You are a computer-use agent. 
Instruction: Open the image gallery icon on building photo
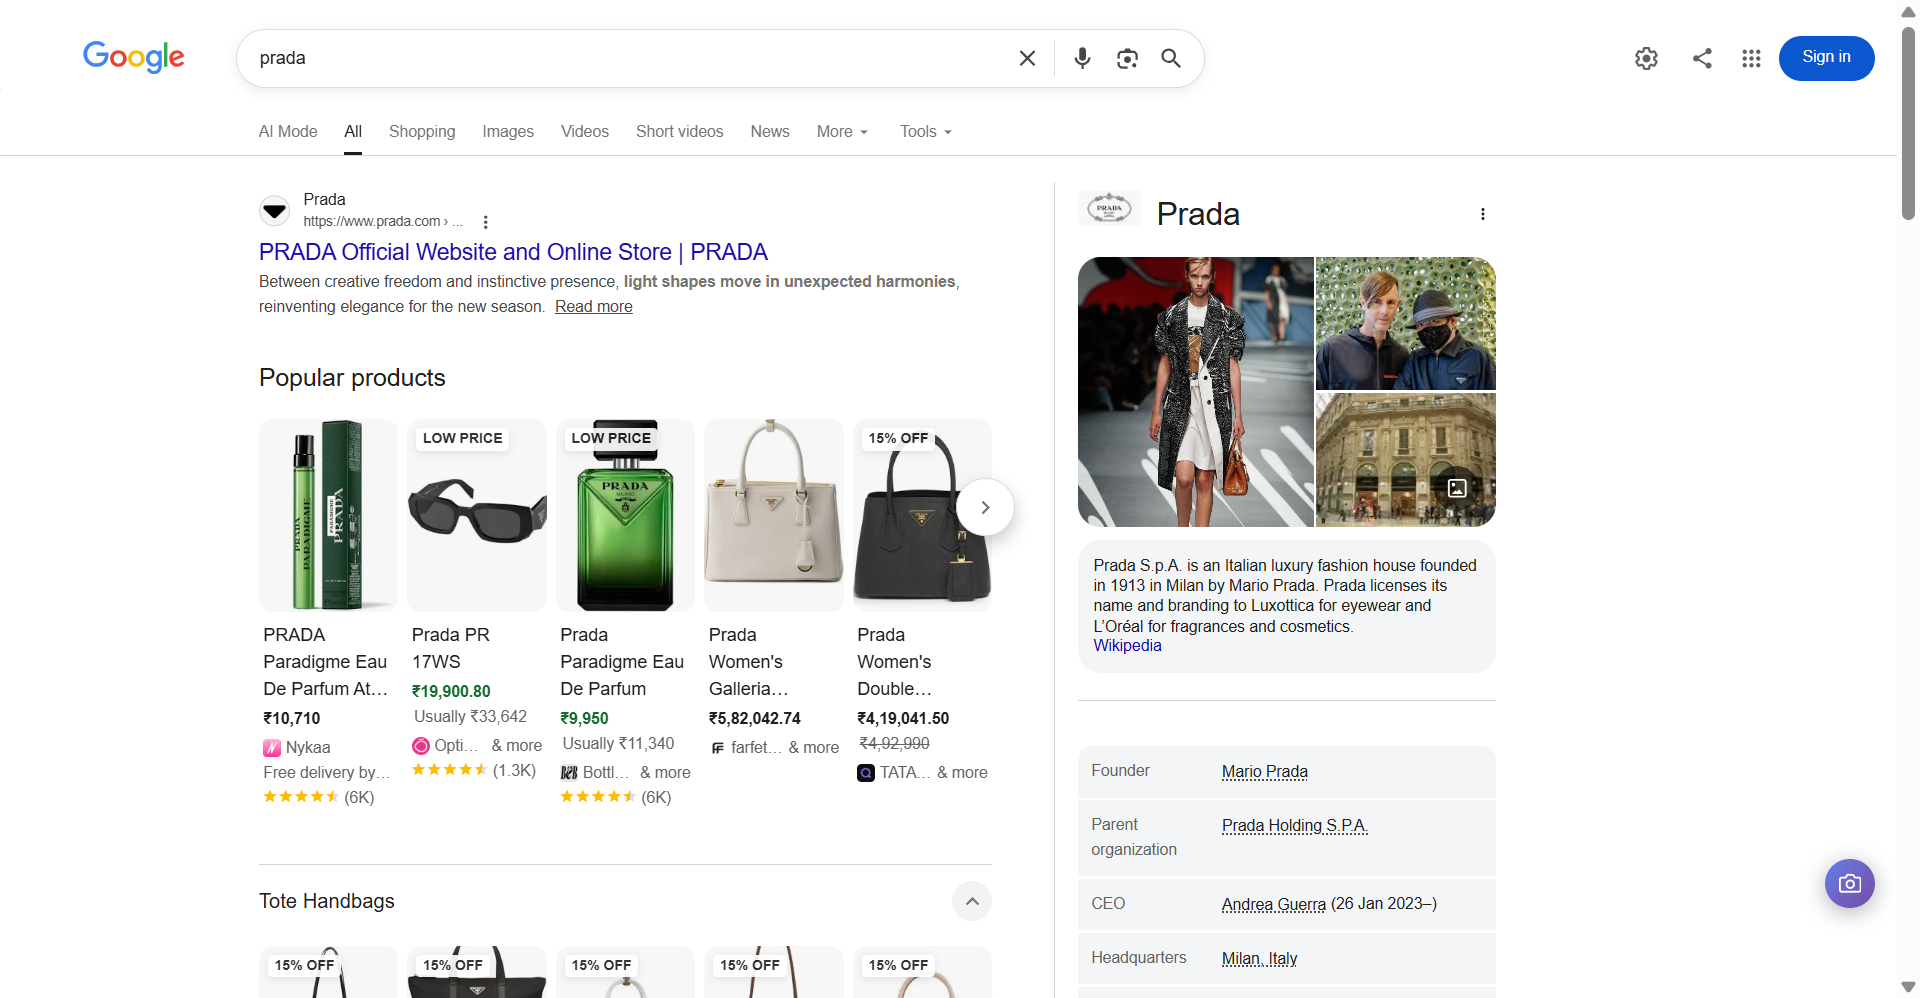click(x=1457, y=488)
